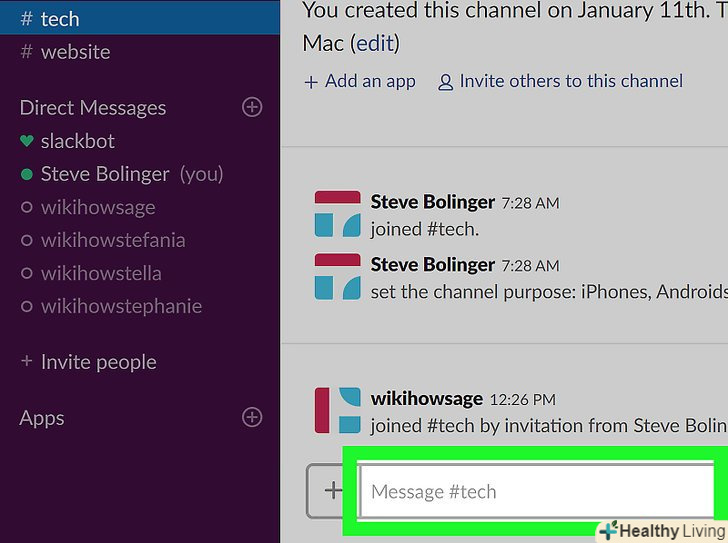Open wikihowstefania direct message
The width and height of the screenshot is (728, 543).
tap(112, 240)
